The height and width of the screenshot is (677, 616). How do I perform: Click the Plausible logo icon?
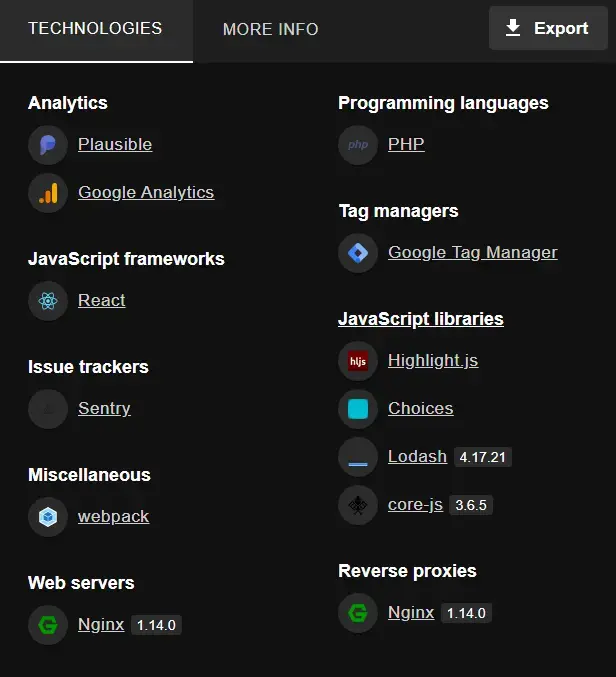(48, 145)
